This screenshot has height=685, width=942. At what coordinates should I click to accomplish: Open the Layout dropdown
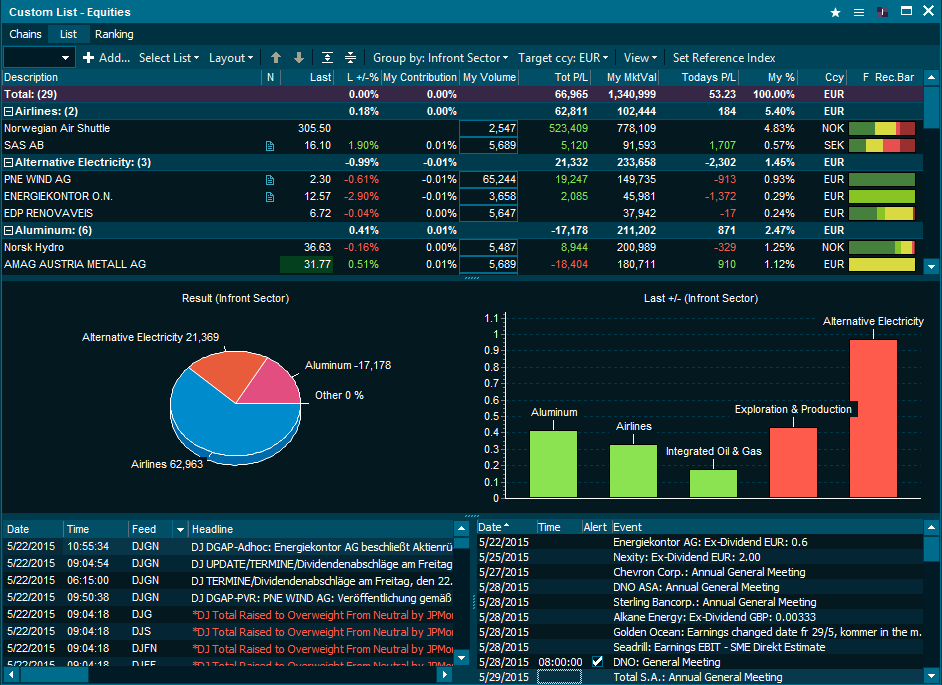[x=231, y=58]
